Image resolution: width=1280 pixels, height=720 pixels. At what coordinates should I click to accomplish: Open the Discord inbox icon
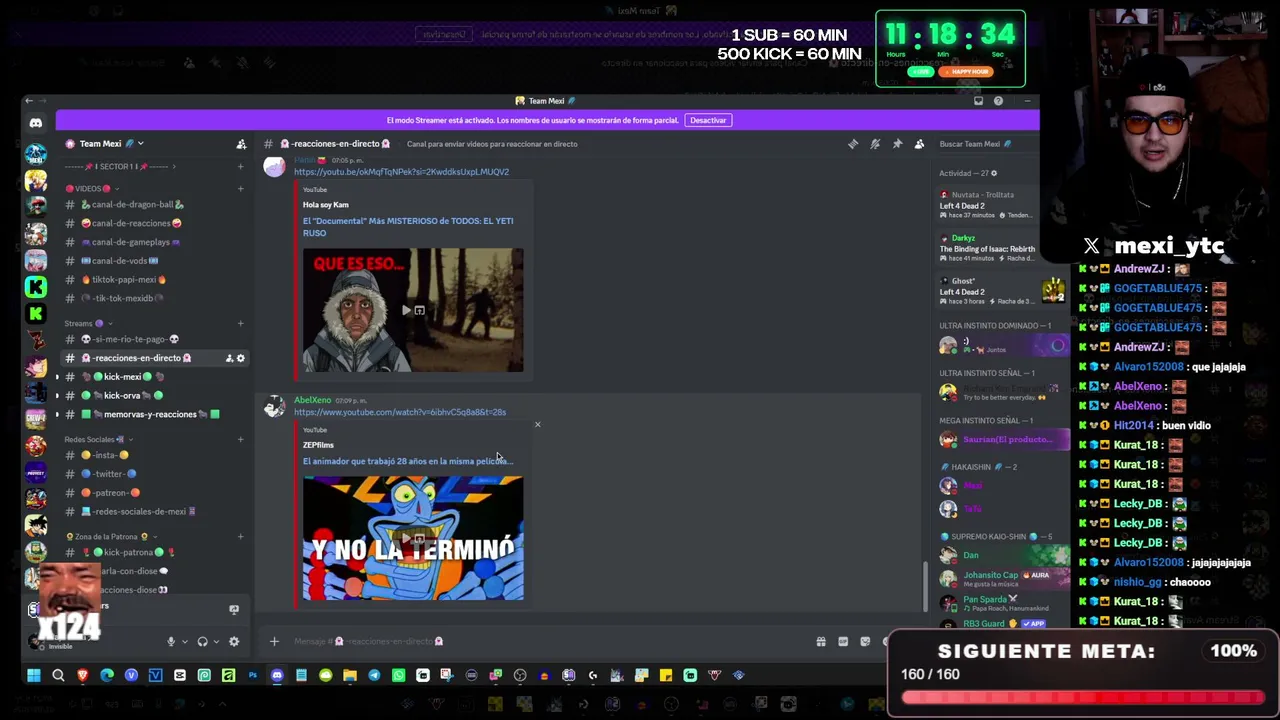(x=978, y=101)
